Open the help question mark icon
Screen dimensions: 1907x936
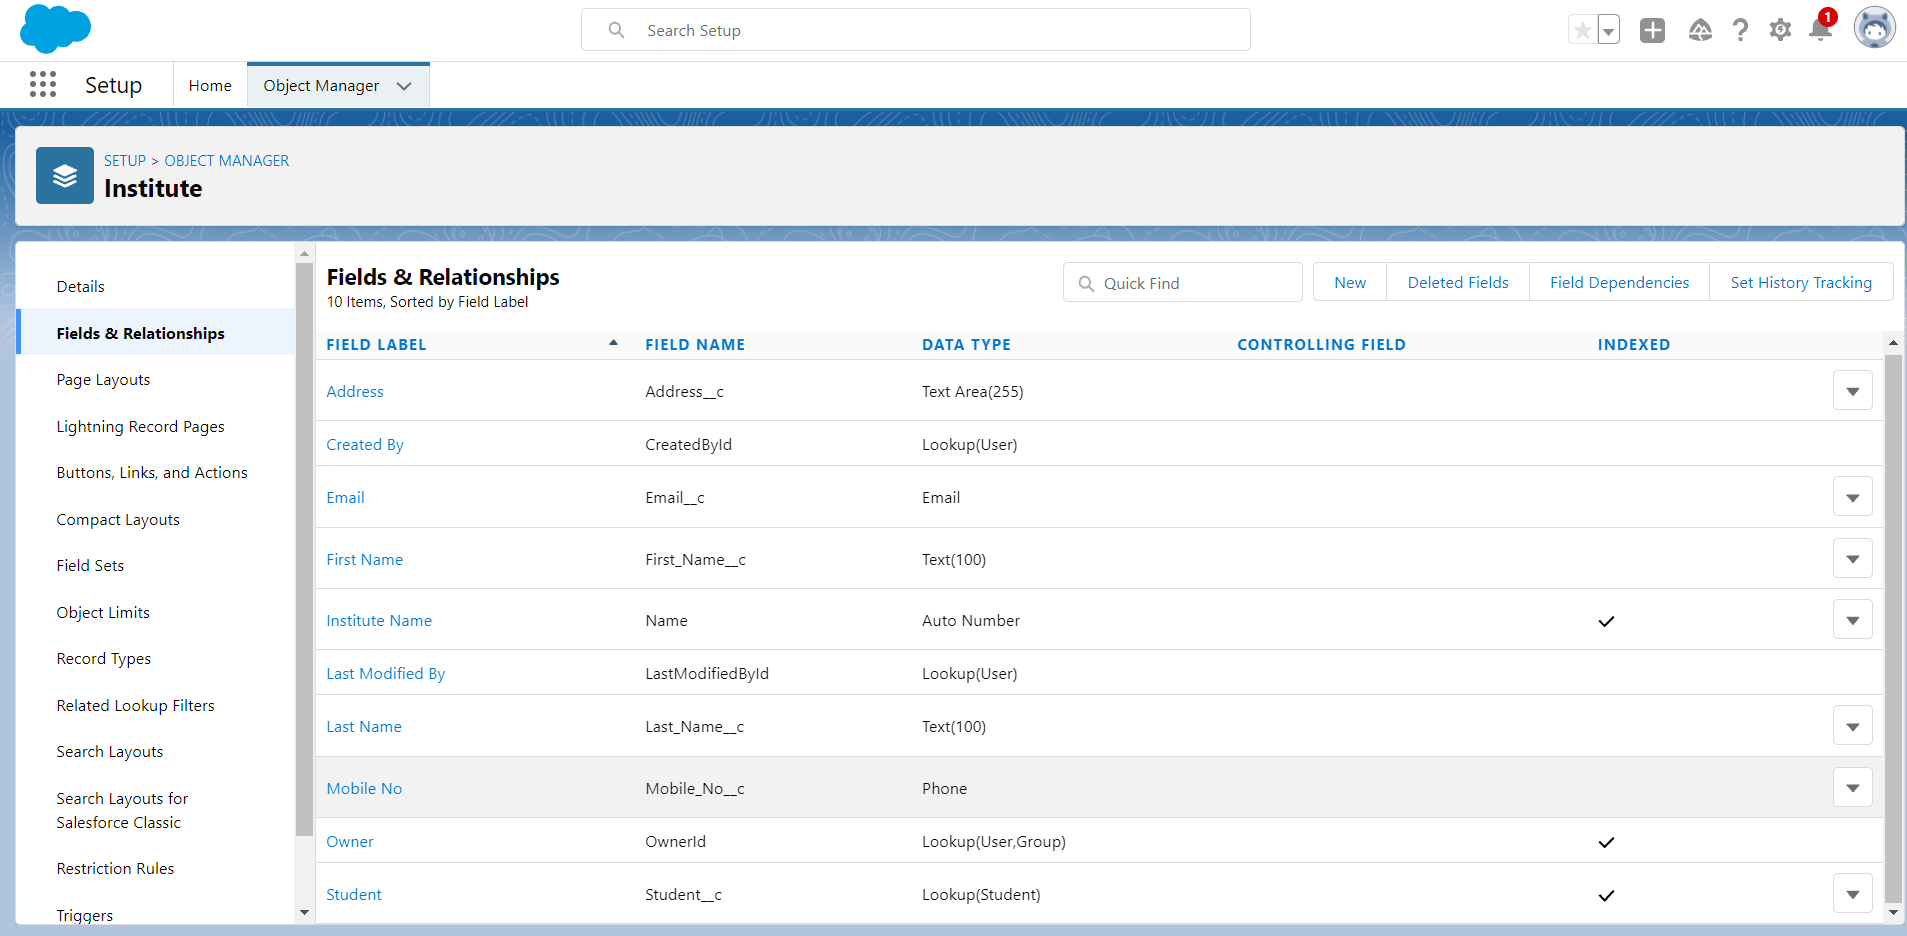point(1740,31)
